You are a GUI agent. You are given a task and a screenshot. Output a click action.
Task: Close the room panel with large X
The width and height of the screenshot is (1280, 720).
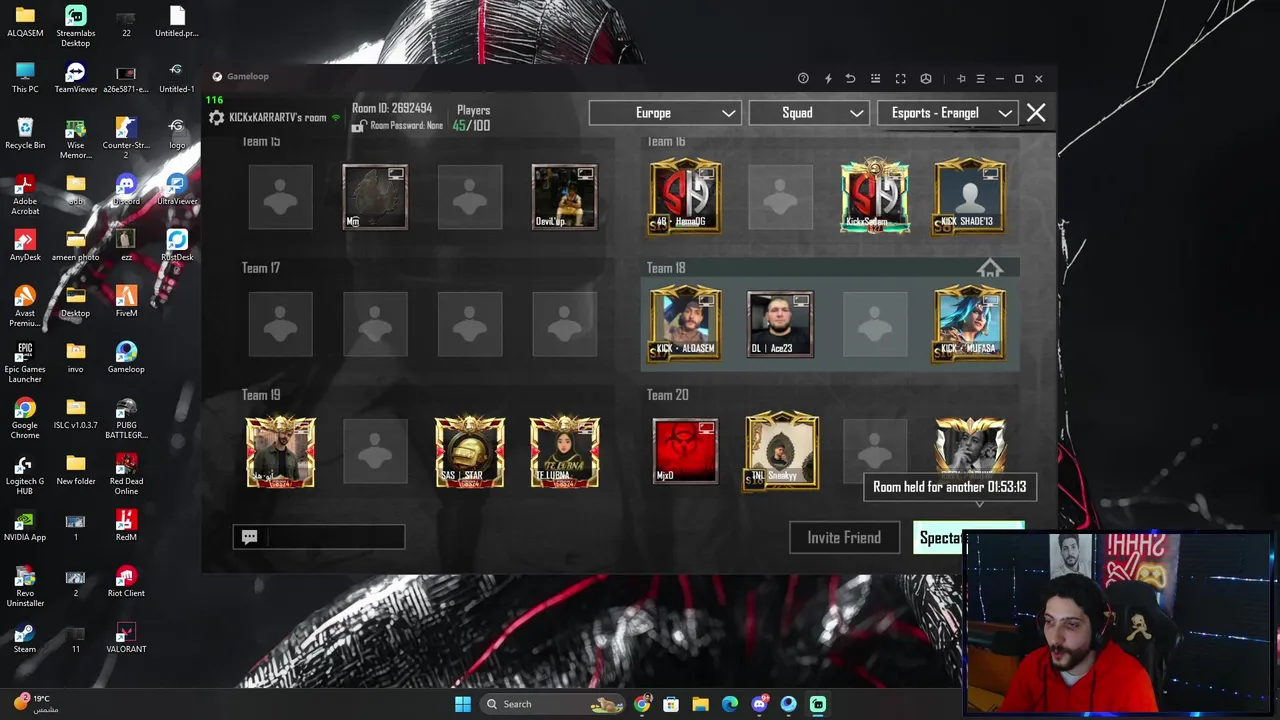[1036, 113]
